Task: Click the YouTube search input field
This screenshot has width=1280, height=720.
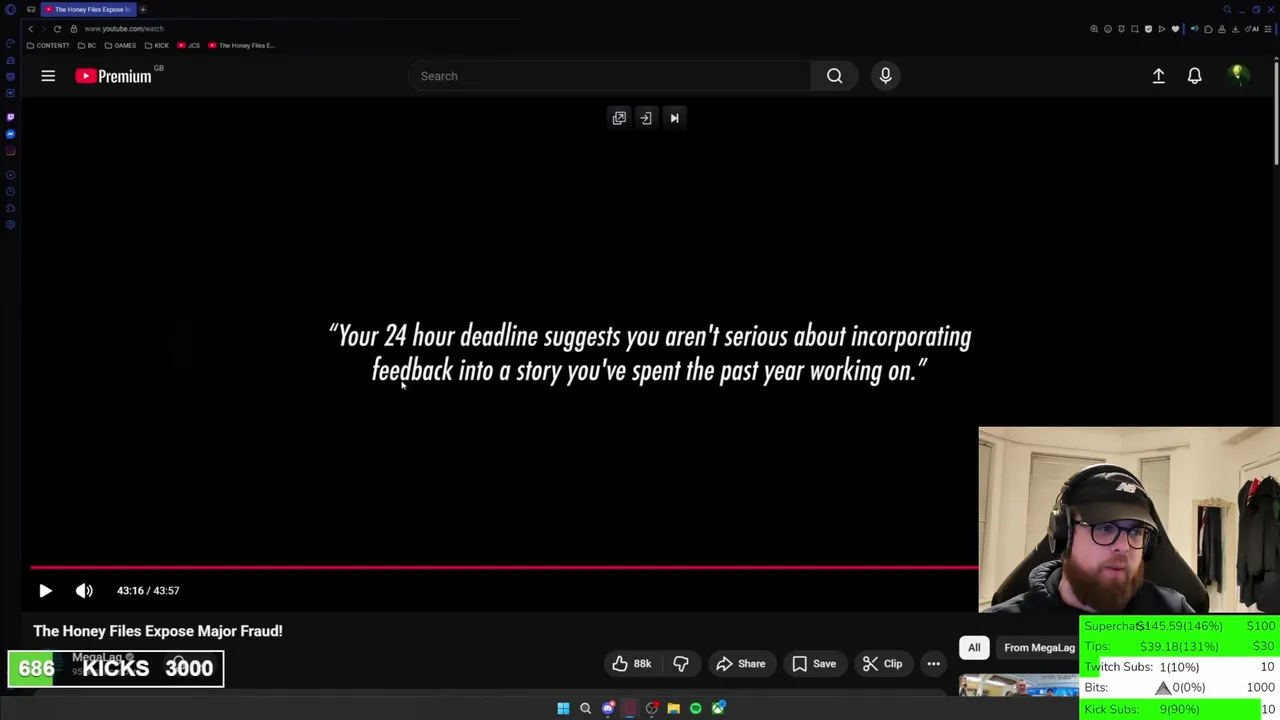Action: [610, 76]
